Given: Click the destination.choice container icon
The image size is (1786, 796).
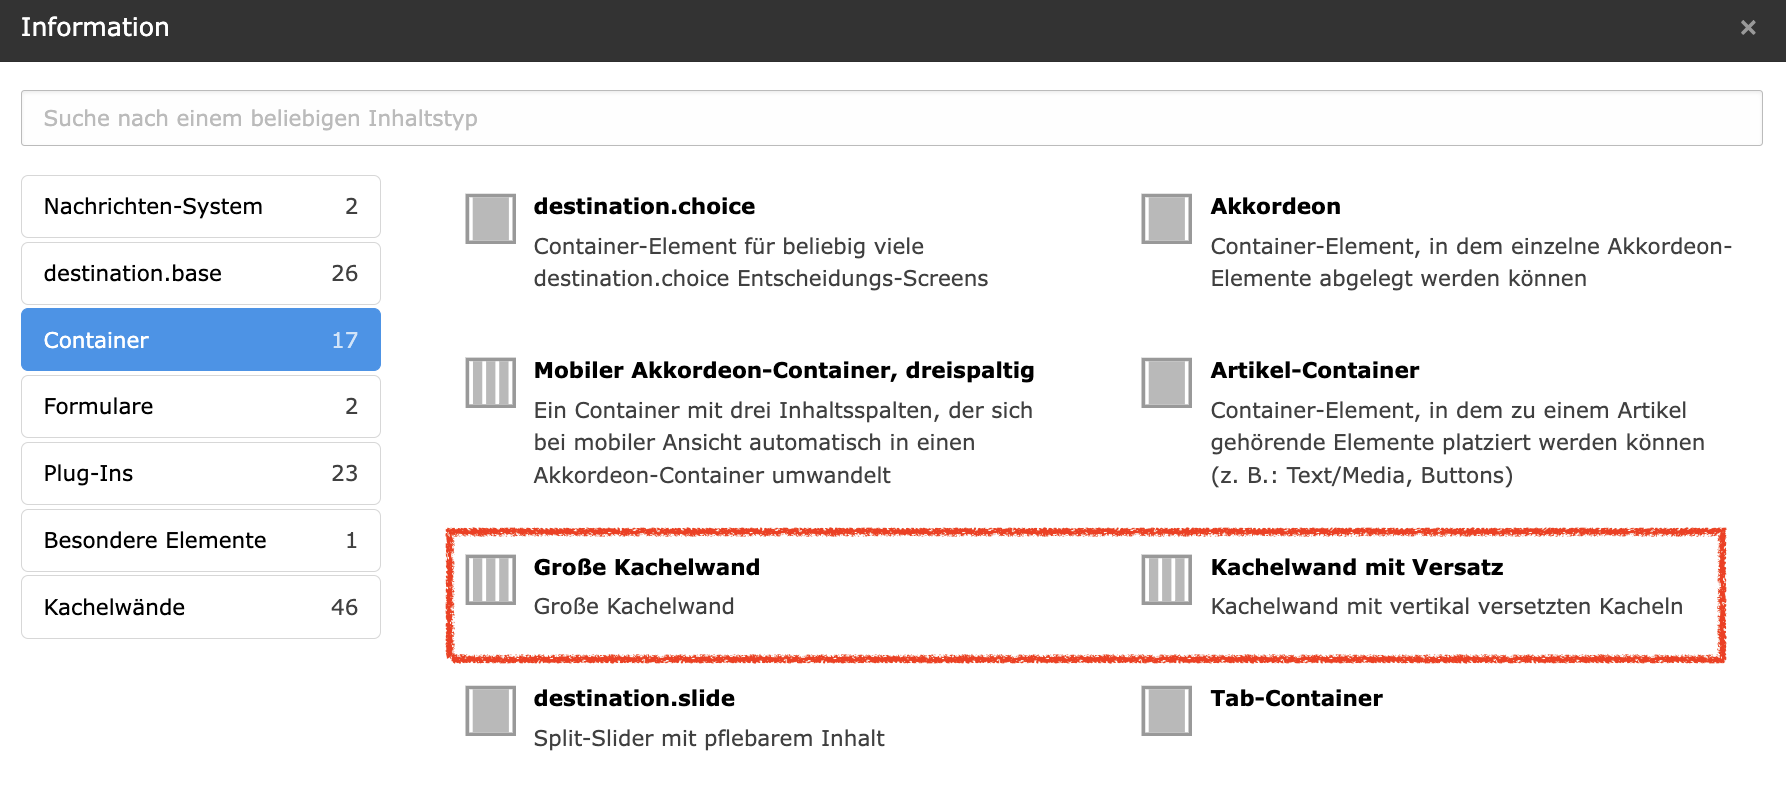Looking at the screenshot, I should tap(490, 219).
